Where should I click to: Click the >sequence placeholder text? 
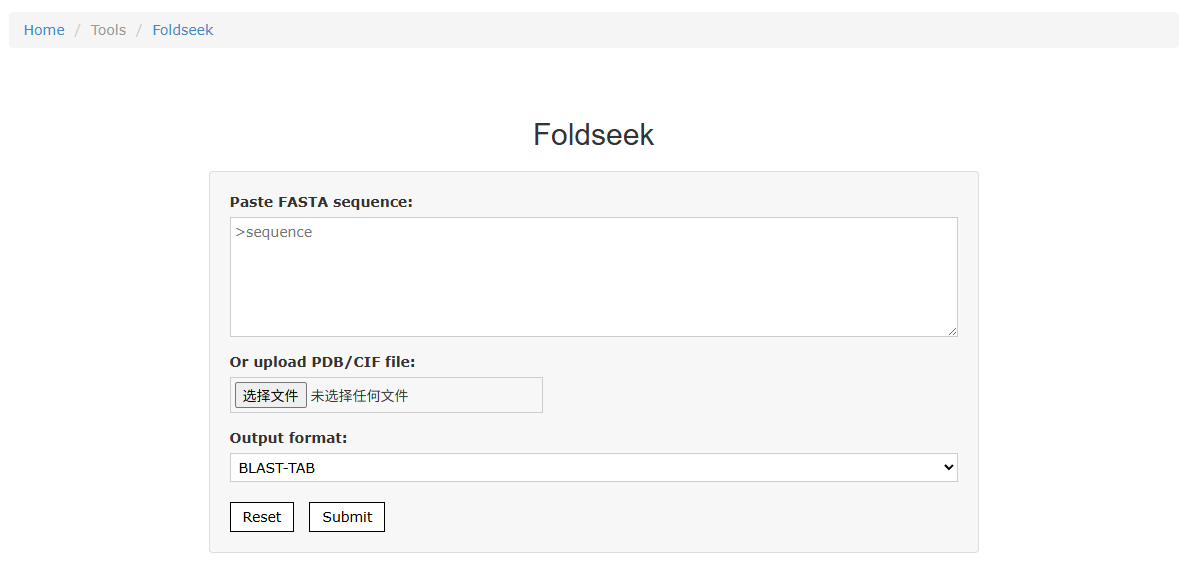274,232
